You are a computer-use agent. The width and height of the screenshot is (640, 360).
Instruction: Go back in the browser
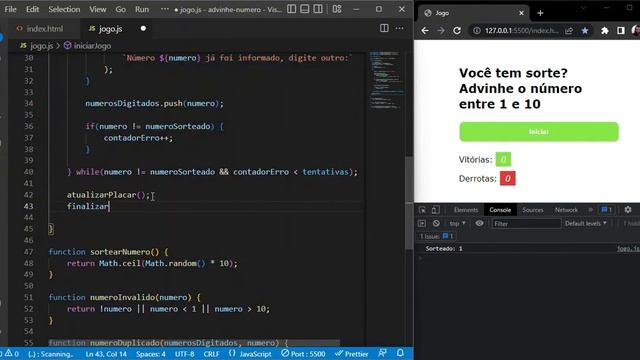[425, 31]
